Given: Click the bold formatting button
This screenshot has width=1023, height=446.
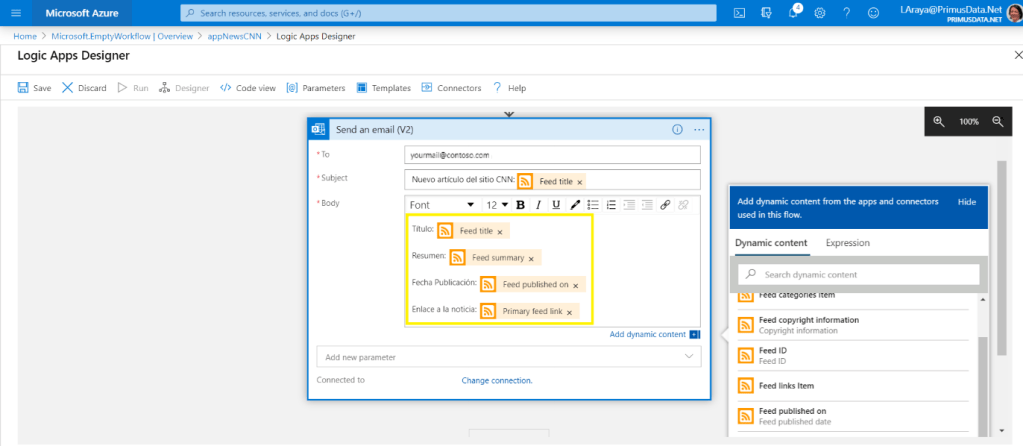Looking at the screenshot, I should pyautogui.click(x=520, y=205).
